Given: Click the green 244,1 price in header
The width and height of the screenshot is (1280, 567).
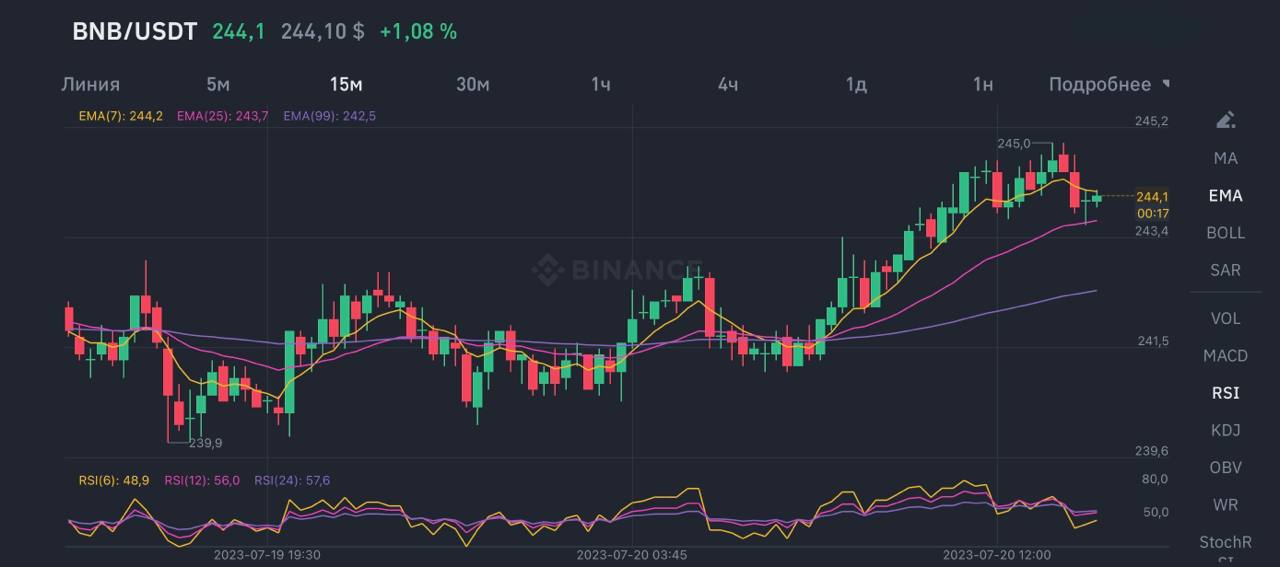Looking at the screenshot, I should click(238, 31).
